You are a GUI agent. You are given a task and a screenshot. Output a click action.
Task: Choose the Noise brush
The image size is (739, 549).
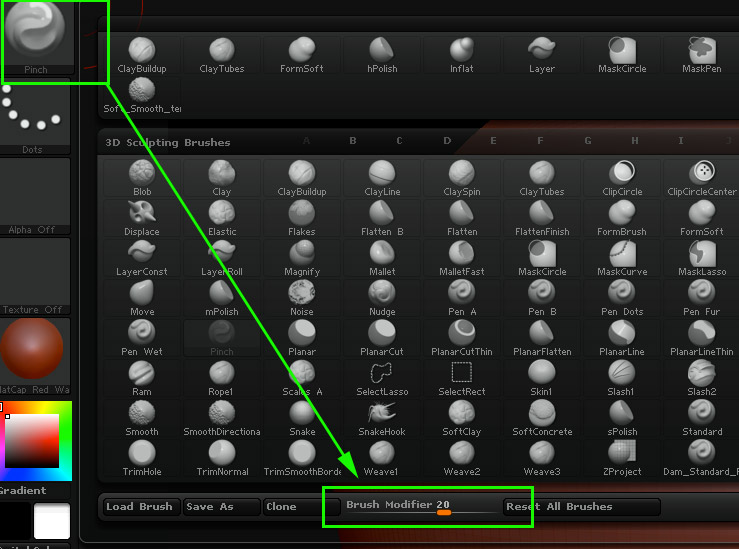click(302, 298)
